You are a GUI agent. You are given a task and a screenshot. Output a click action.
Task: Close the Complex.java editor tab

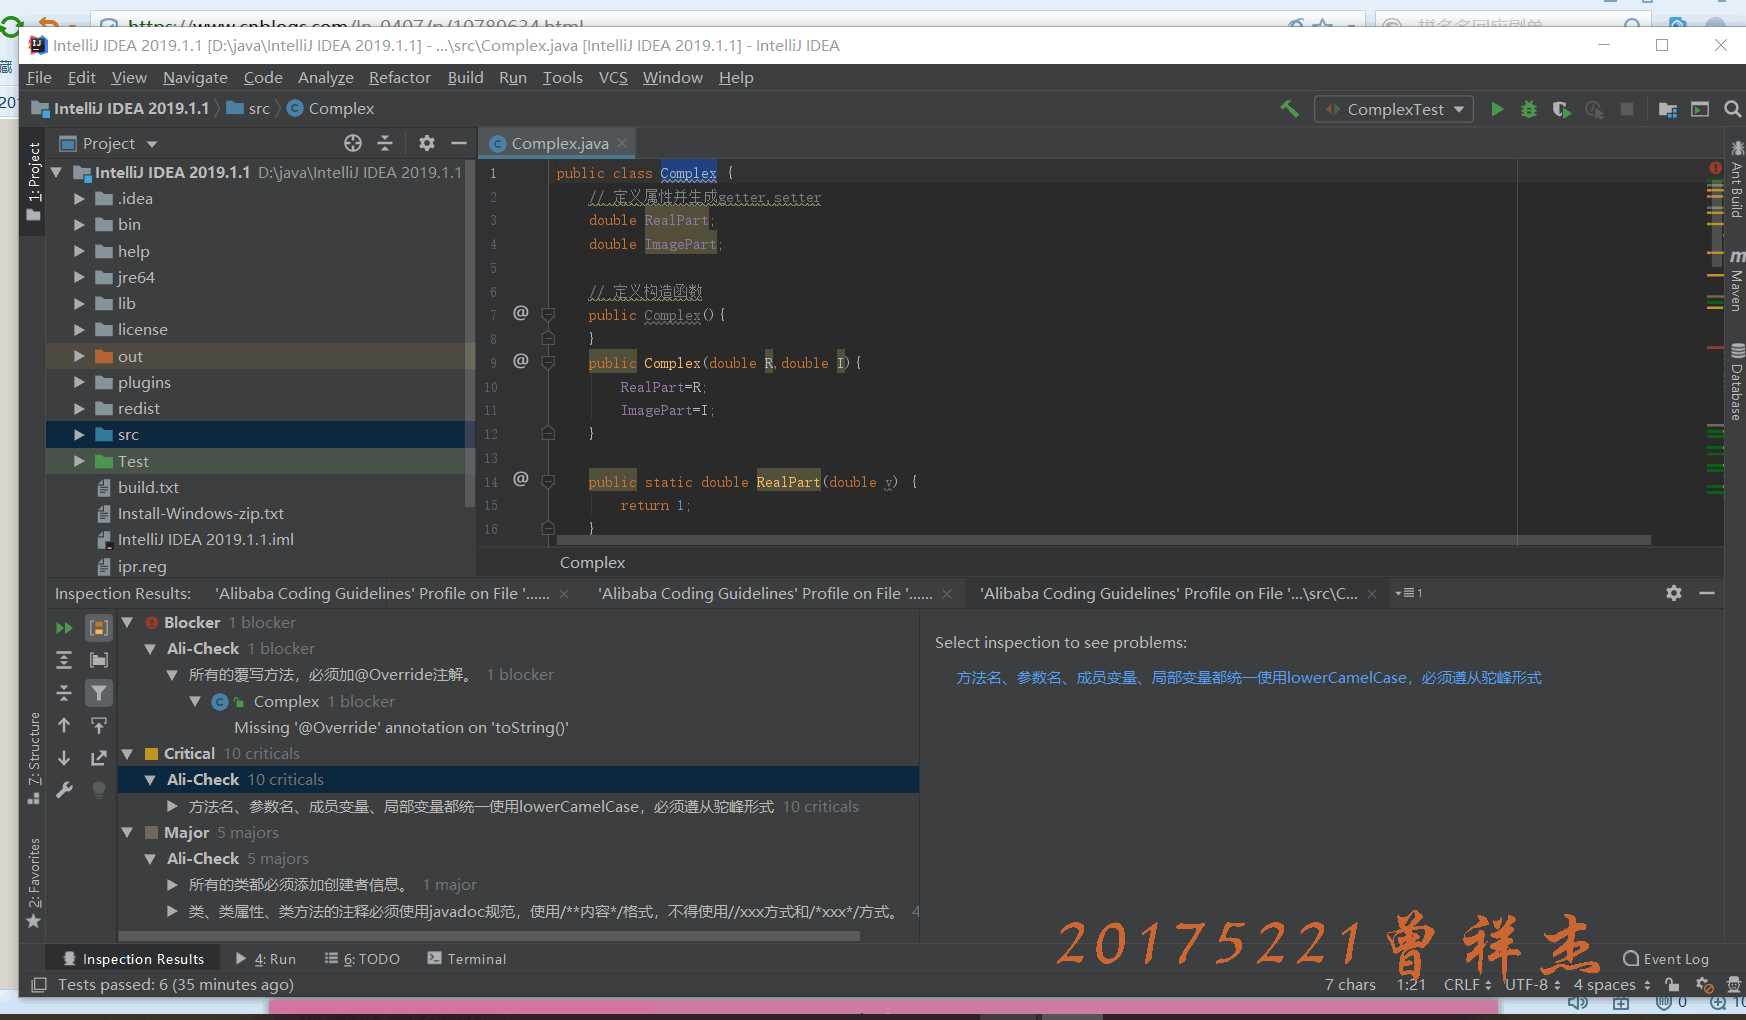pyautogui.click(x=622, y=143)
